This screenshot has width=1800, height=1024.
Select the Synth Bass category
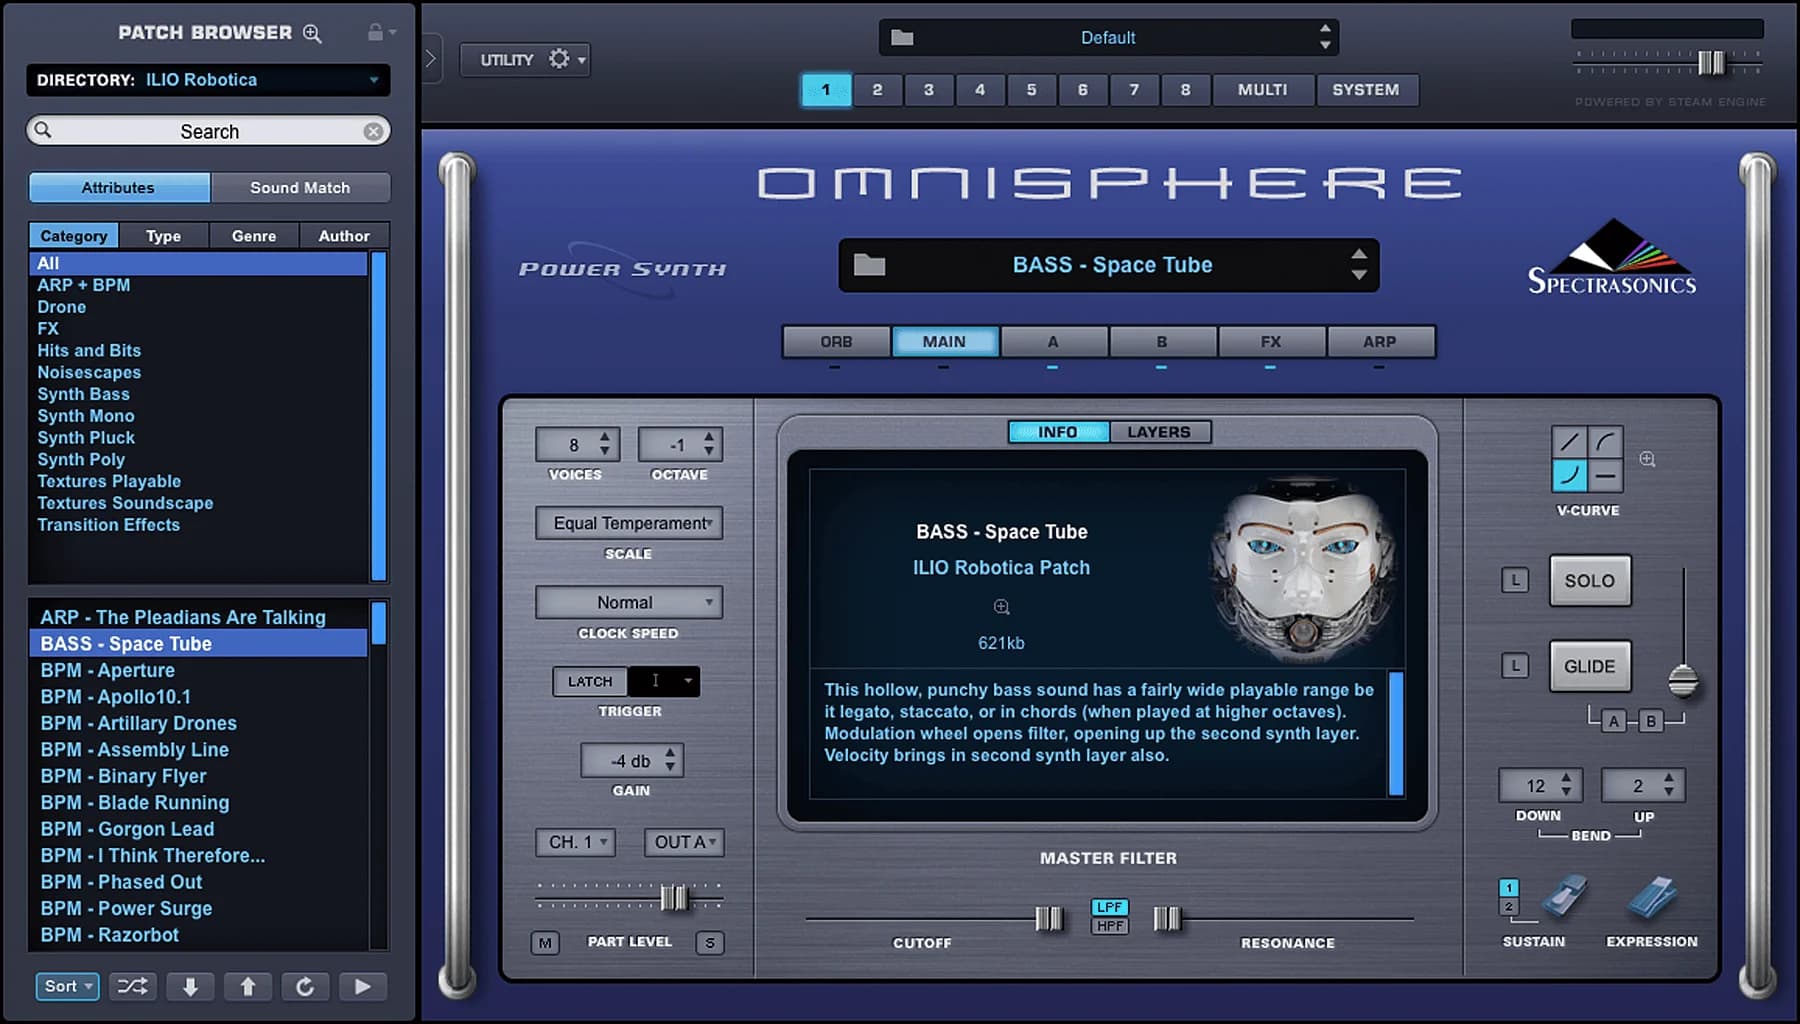click(x=83, y=394)
